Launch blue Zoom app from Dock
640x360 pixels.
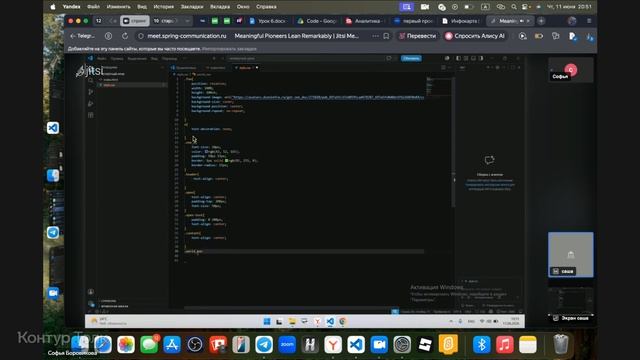point(287,345)
